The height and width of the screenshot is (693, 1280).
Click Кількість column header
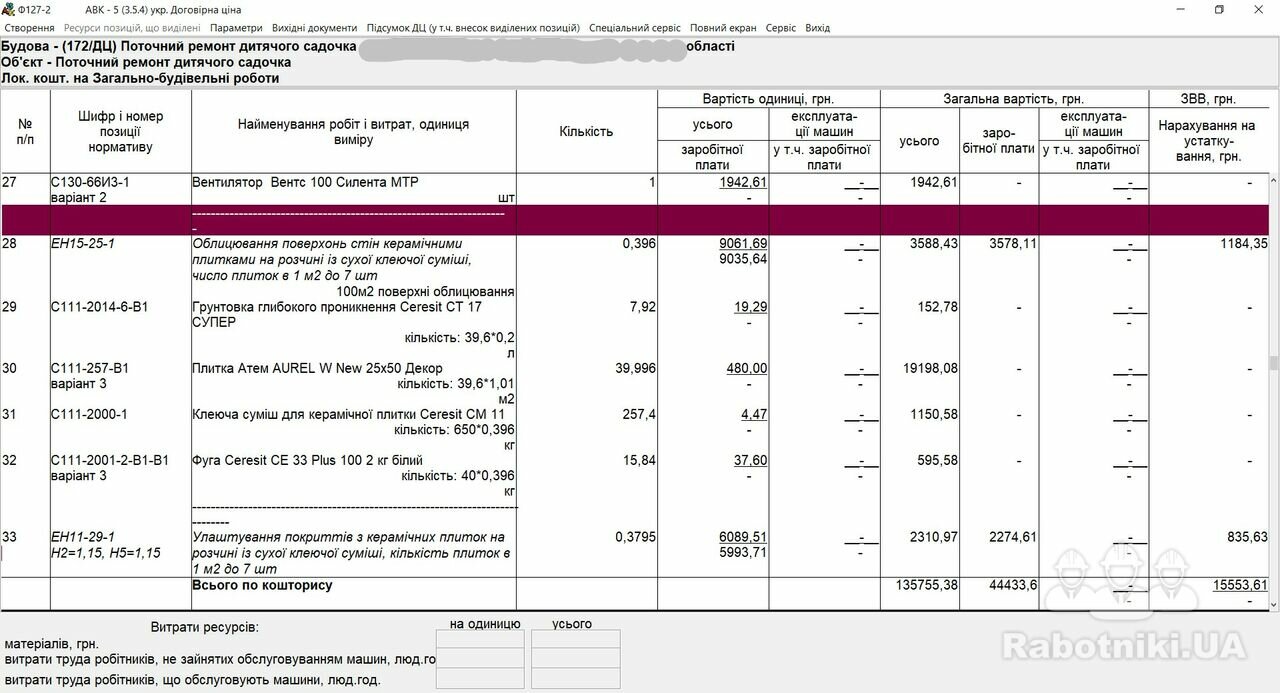586,132
